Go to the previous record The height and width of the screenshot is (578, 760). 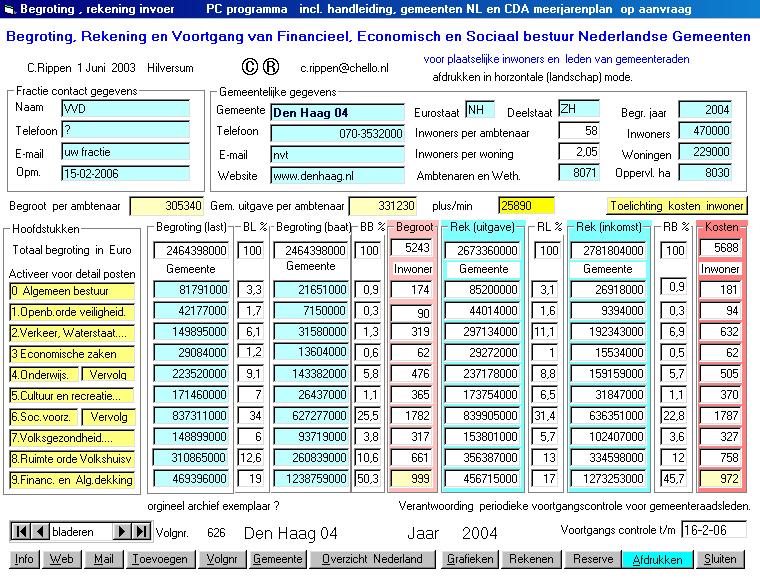point(39,531)
